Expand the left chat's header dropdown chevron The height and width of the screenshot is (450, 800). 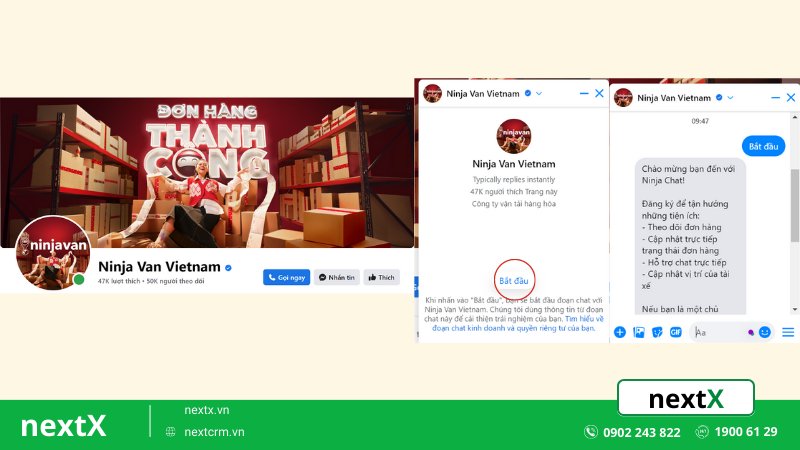coord(539,93)
